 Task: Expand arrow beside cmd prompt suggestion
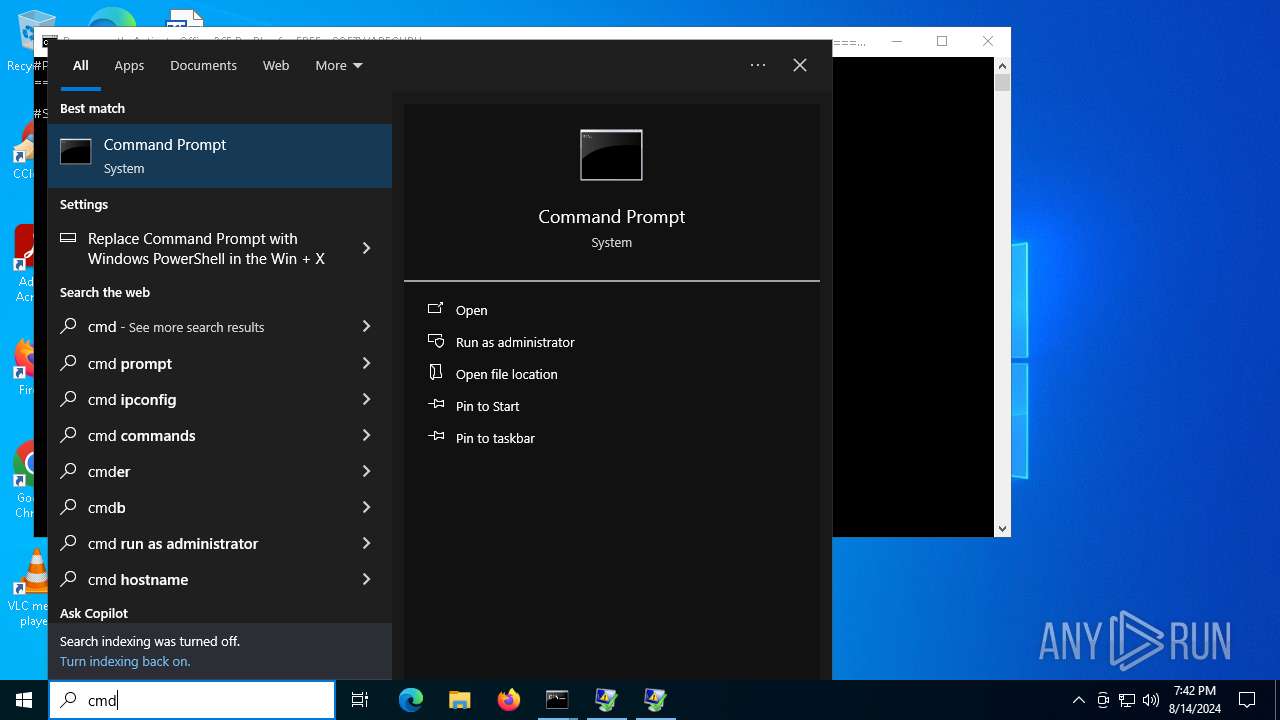coord(366,363)
